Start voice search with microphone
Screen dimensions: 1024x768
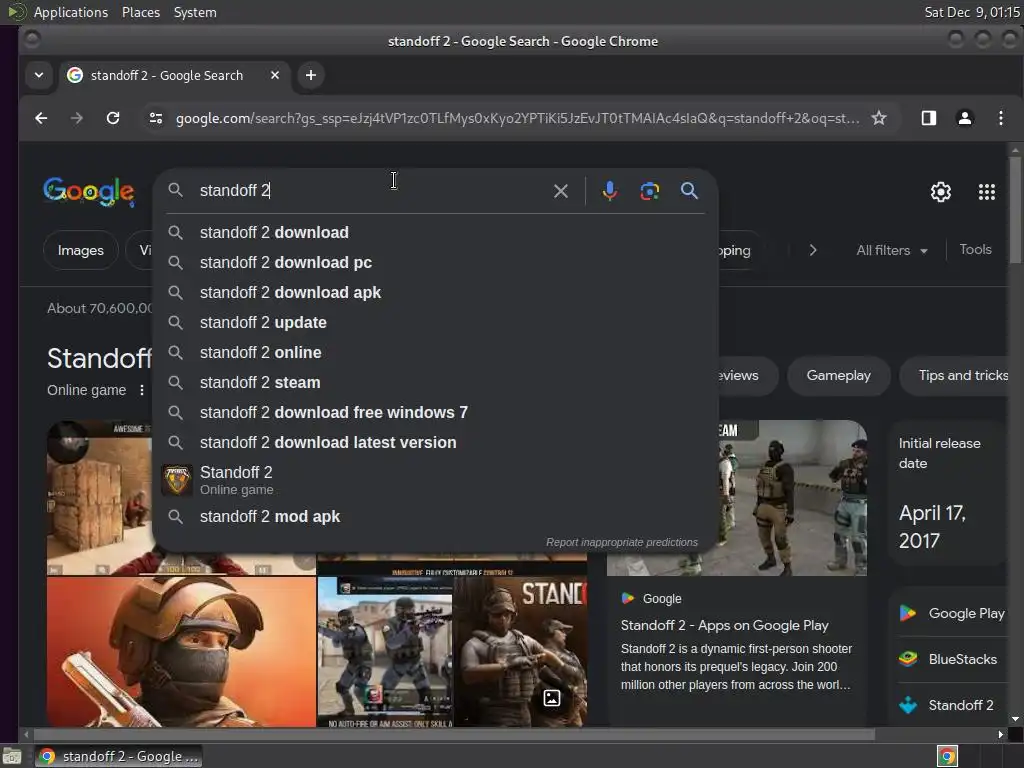point(609,191)
